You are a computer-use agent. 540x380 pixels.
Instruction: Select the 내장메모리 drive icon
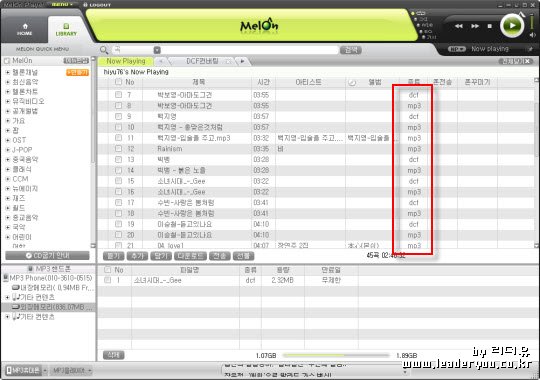[15, 287]
